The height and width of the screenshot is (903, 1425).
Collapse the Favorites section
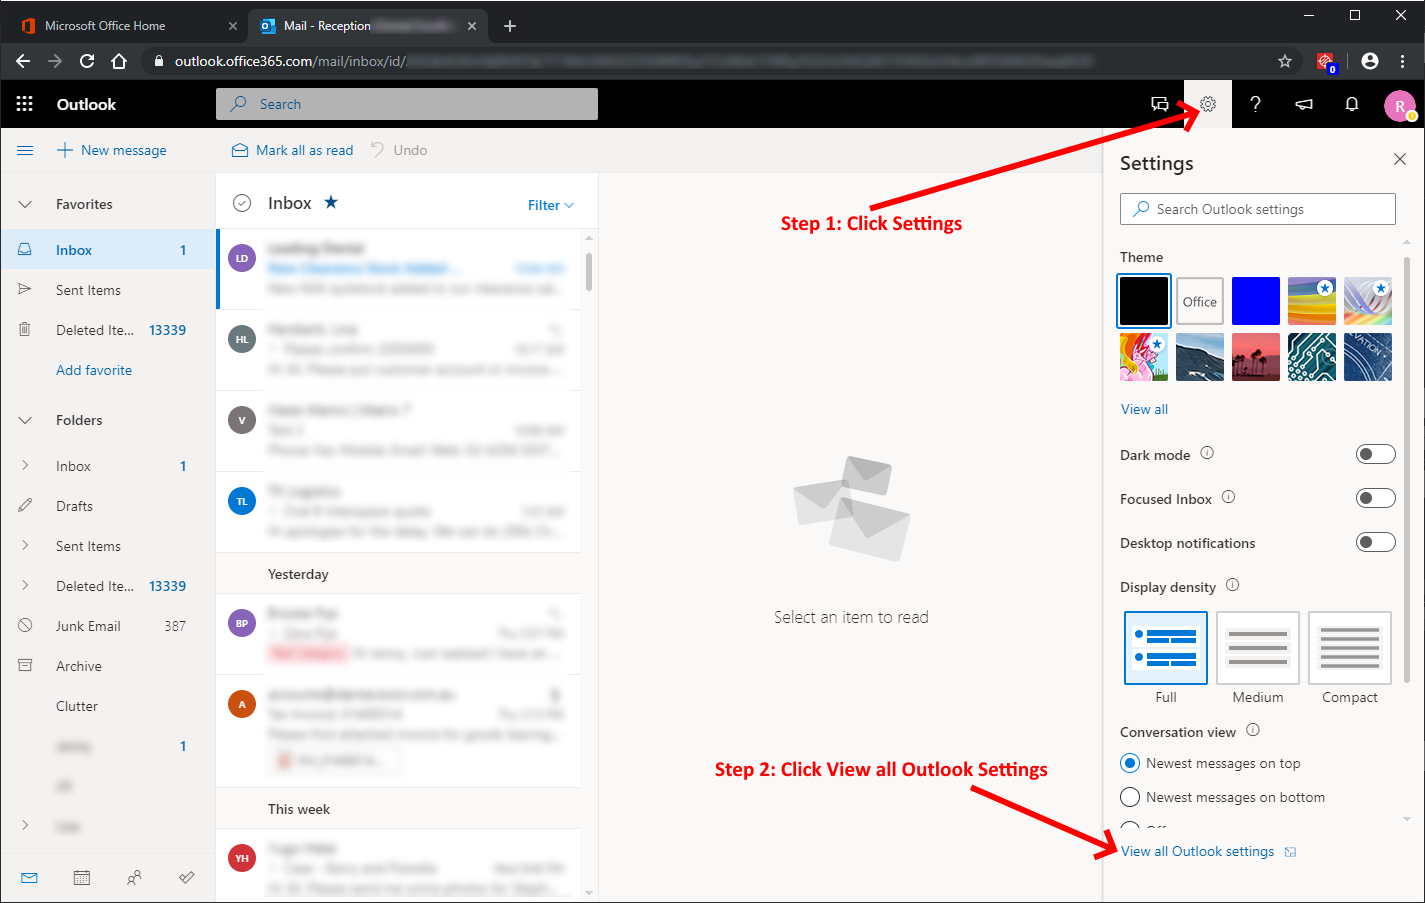click(x=25, y=204)
